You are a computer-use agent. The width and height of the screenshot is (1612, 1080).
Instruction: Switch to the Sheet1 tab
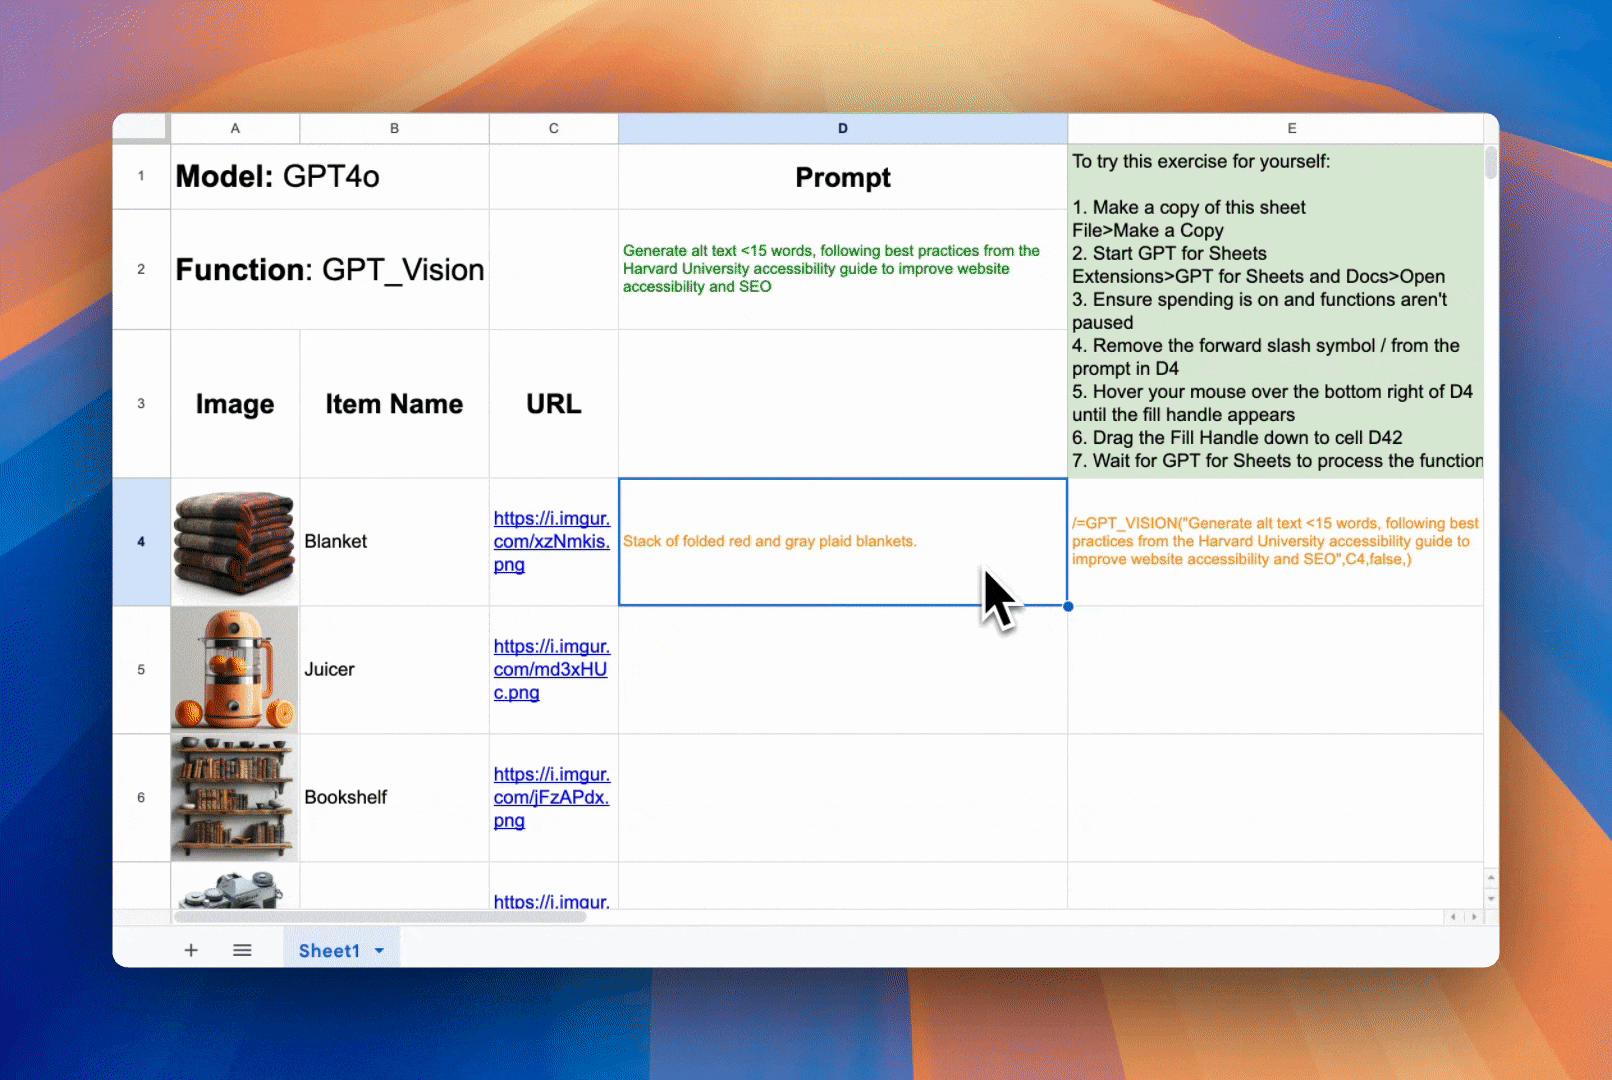tap(328, 951)
